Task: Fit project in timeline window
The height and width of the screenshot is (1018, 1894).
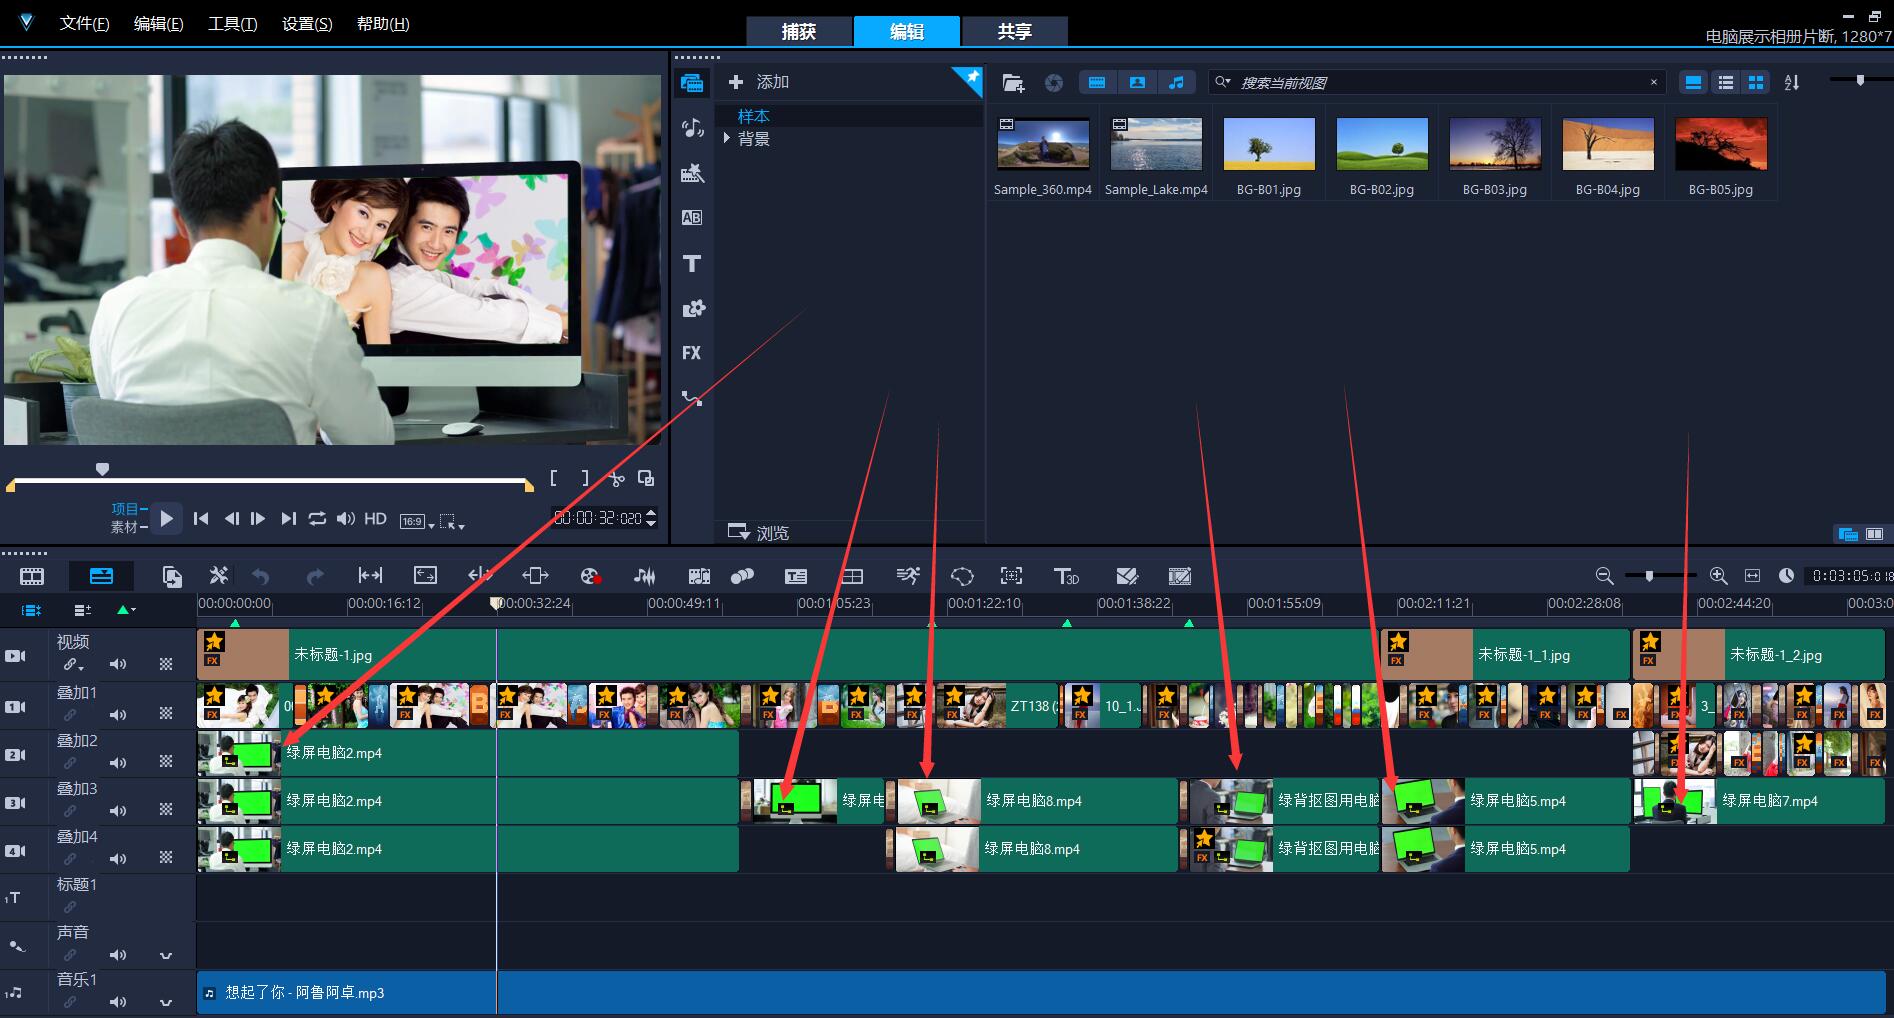Action: point(1752,576)
